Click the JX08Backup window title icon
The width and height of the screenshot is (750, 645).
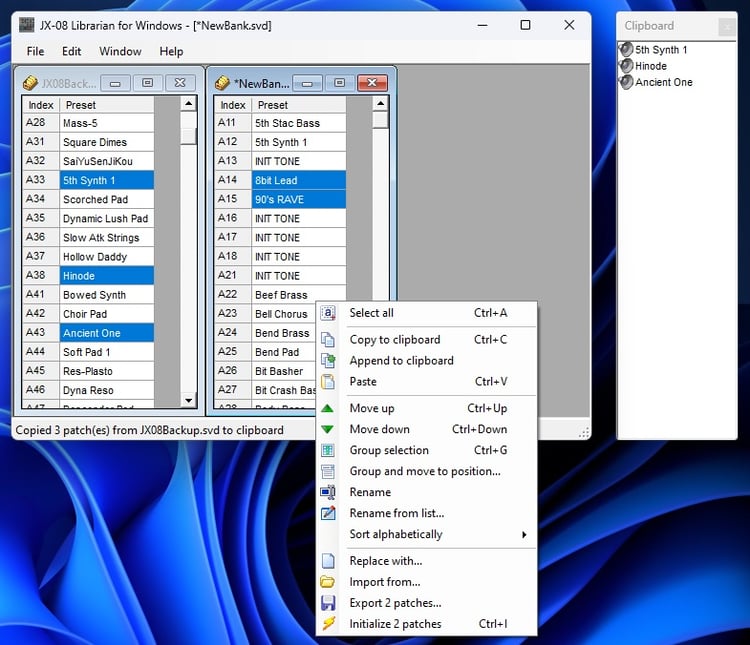pos(30,83)
